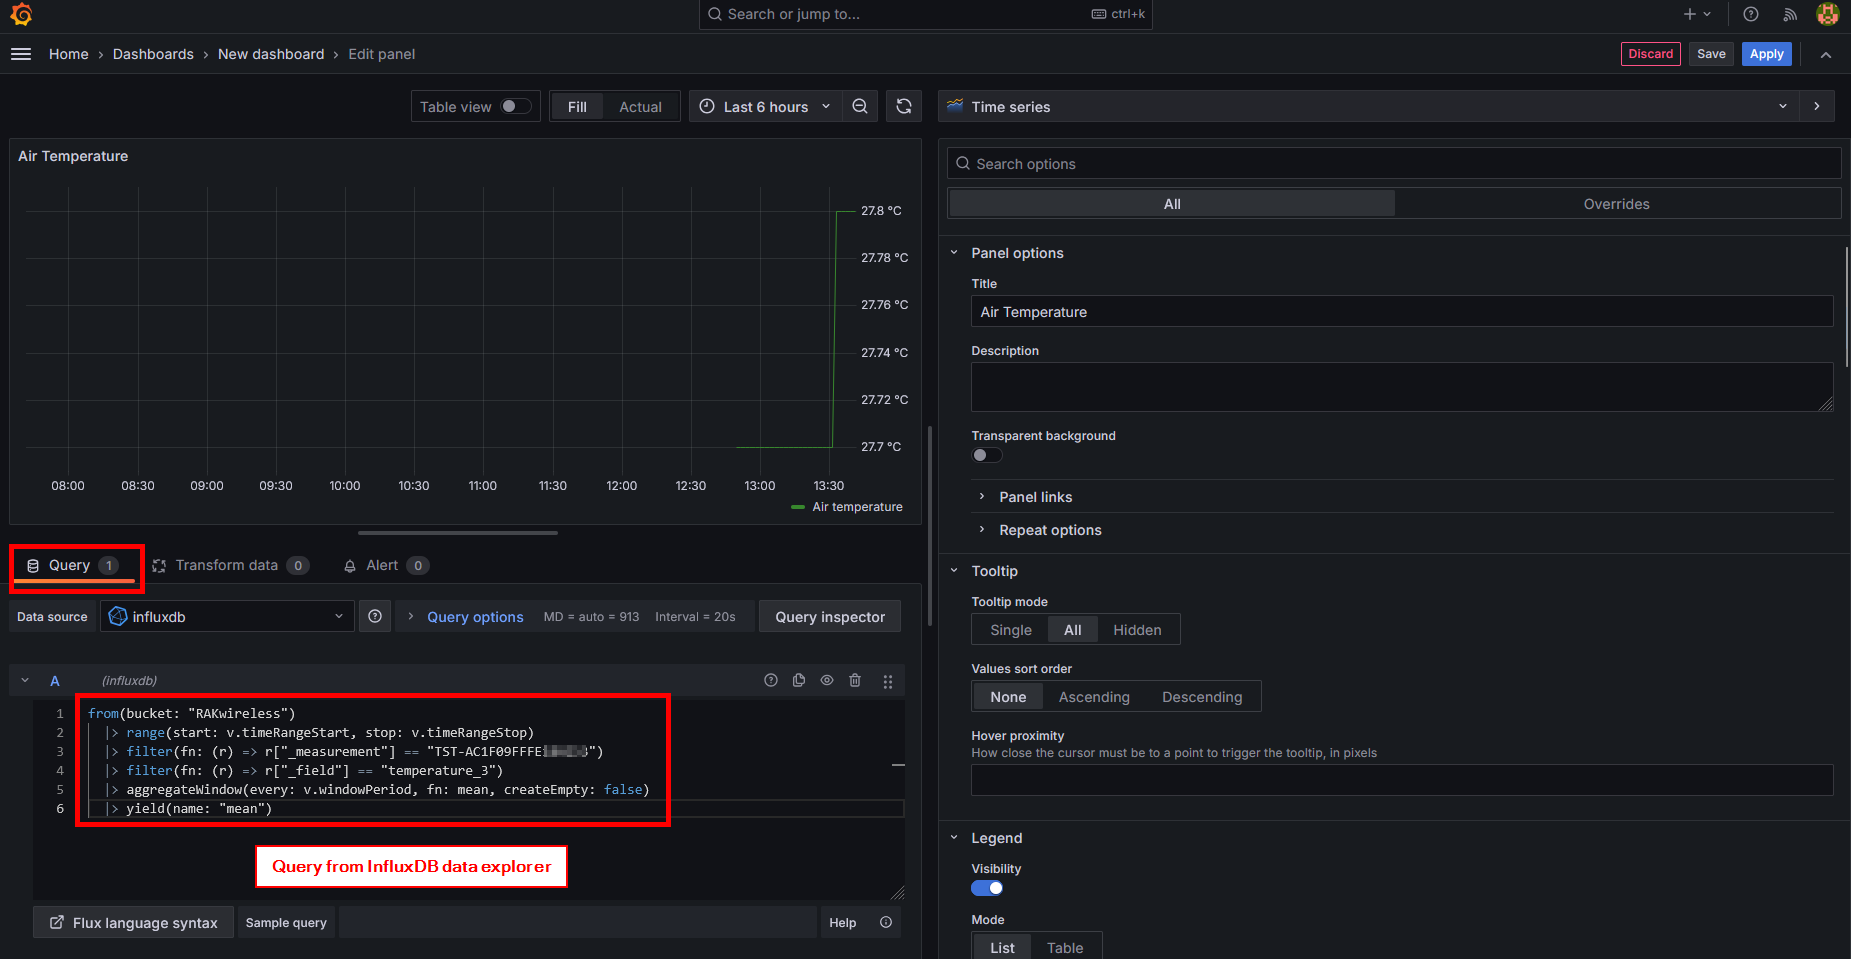Viewport: 1851px width, 959px height.
Task: Click the Discard button
Action: pos(1650,54)
